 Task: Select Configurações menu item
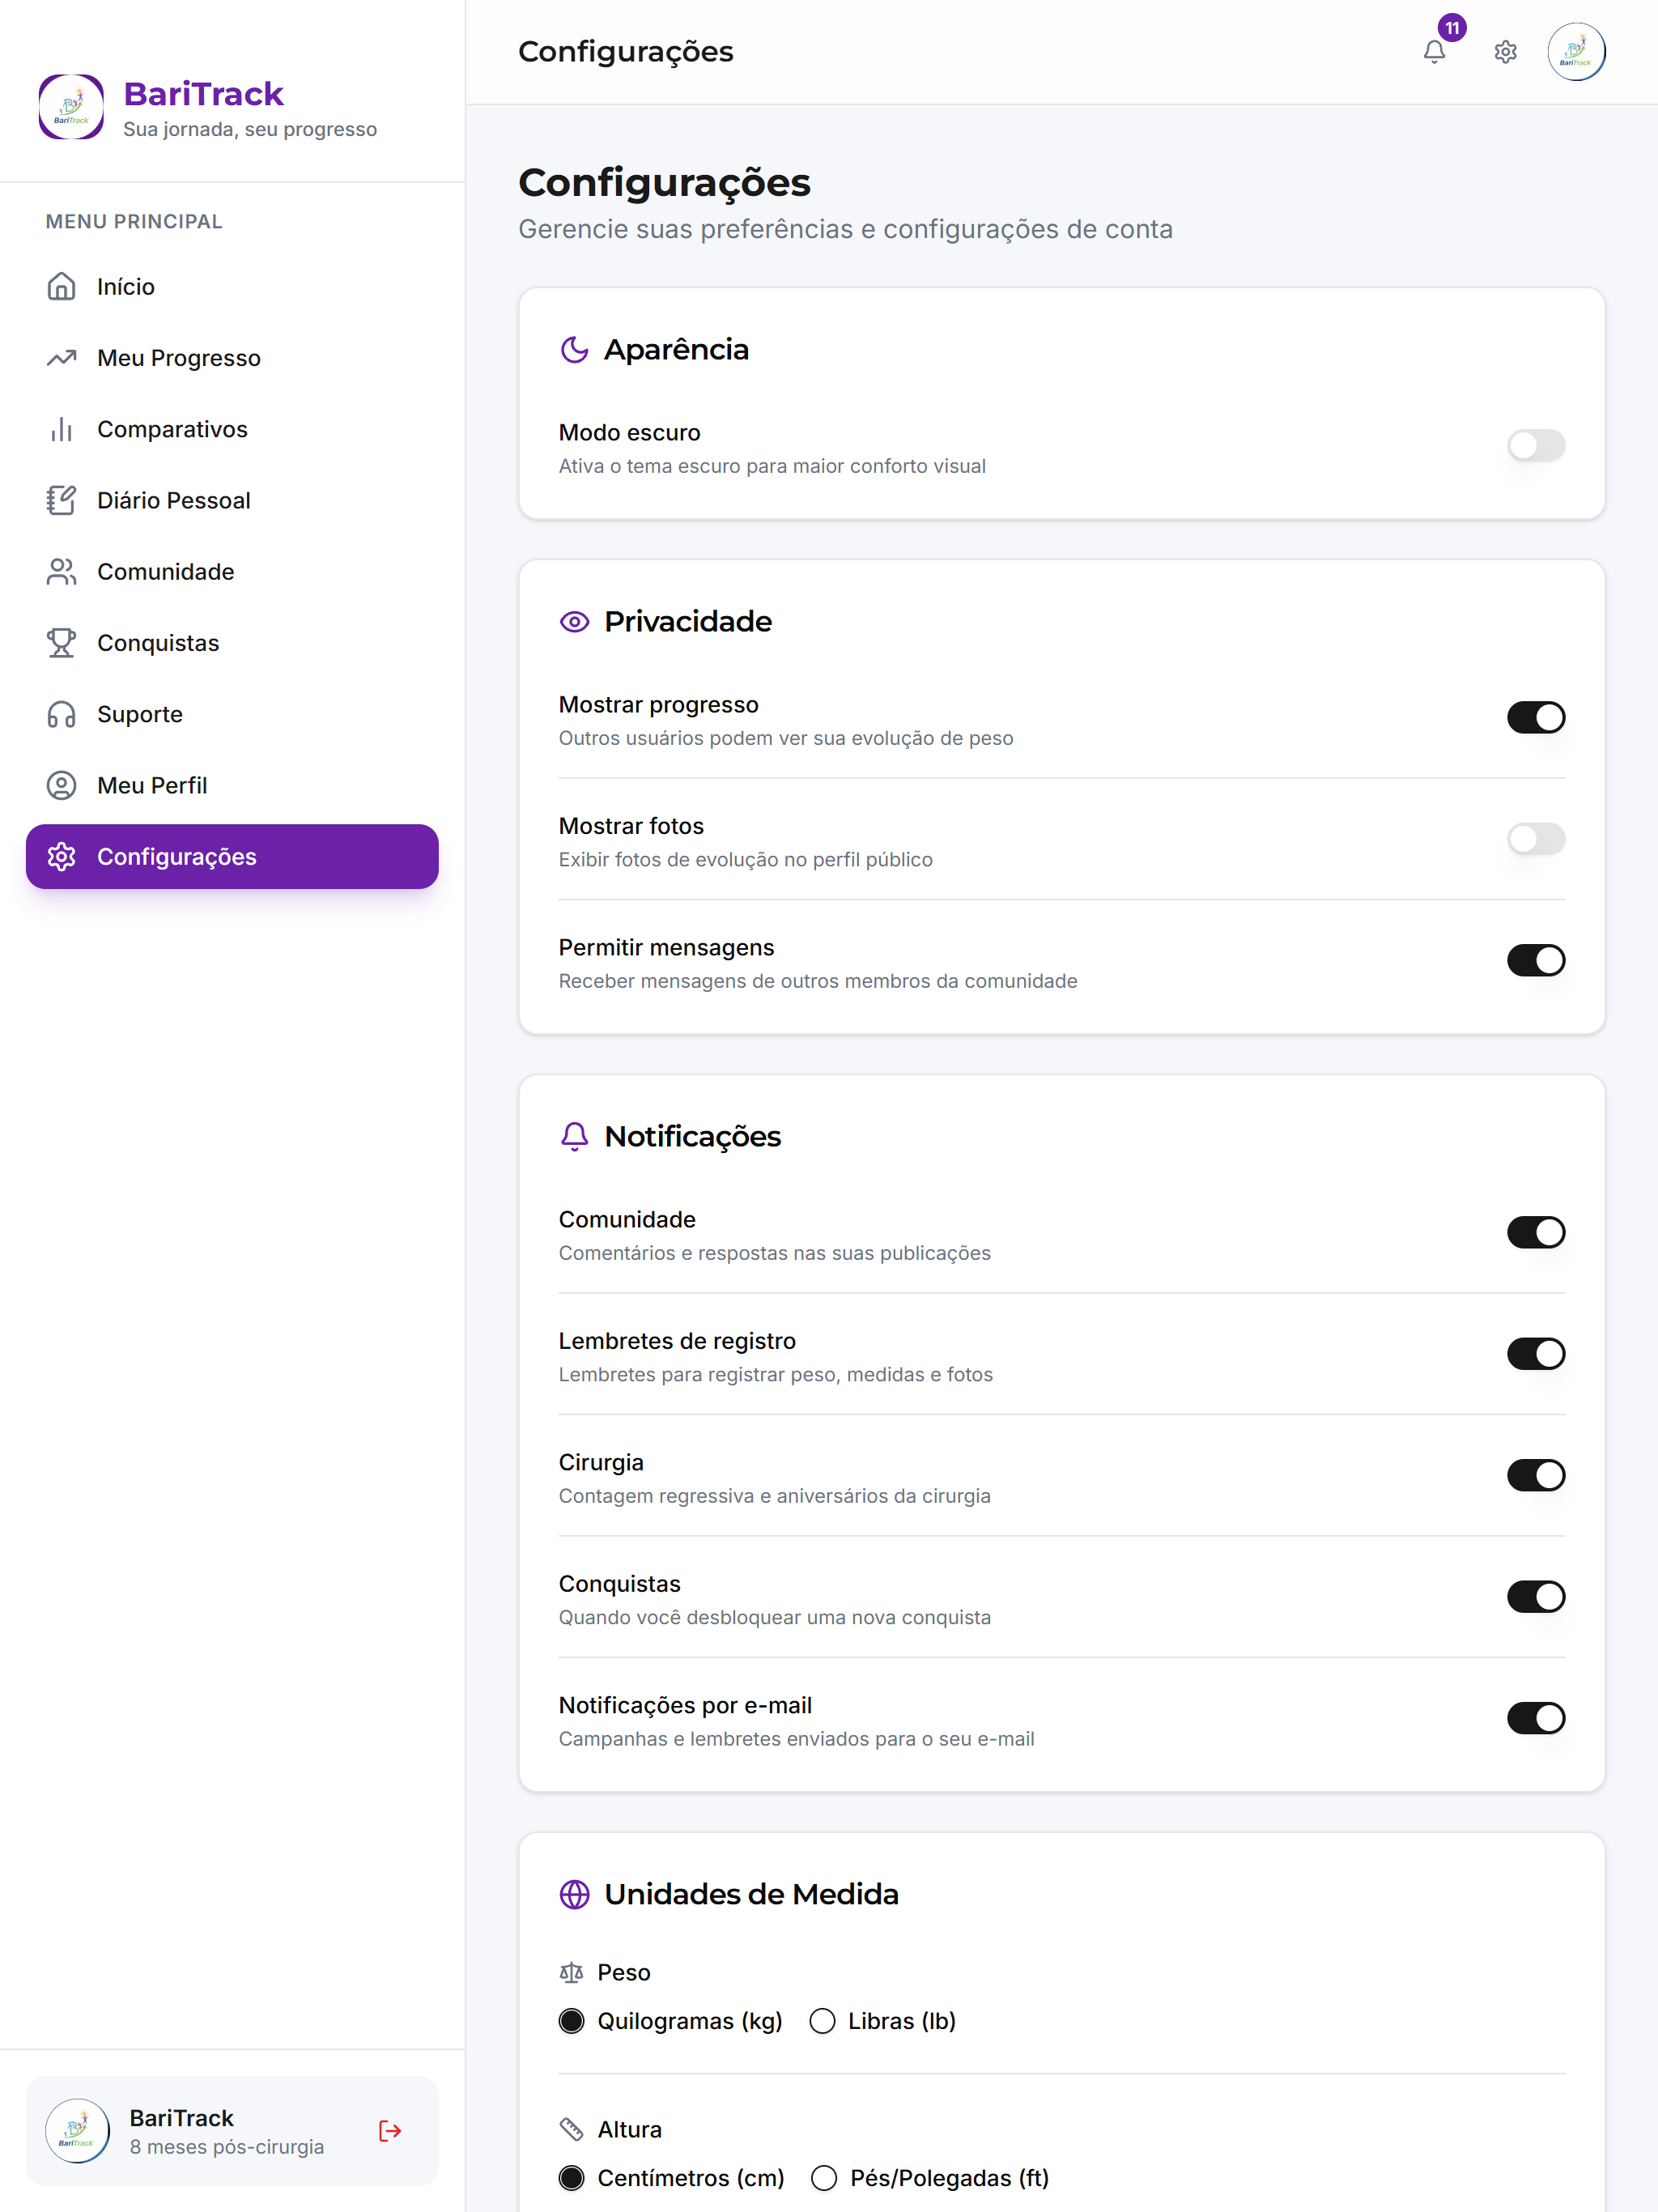click(232, 857)
